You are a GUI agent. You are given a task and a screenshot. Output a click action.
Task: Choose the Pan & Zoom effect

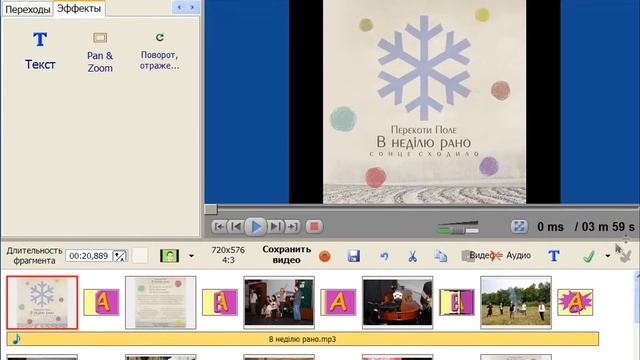click(100, 53)
